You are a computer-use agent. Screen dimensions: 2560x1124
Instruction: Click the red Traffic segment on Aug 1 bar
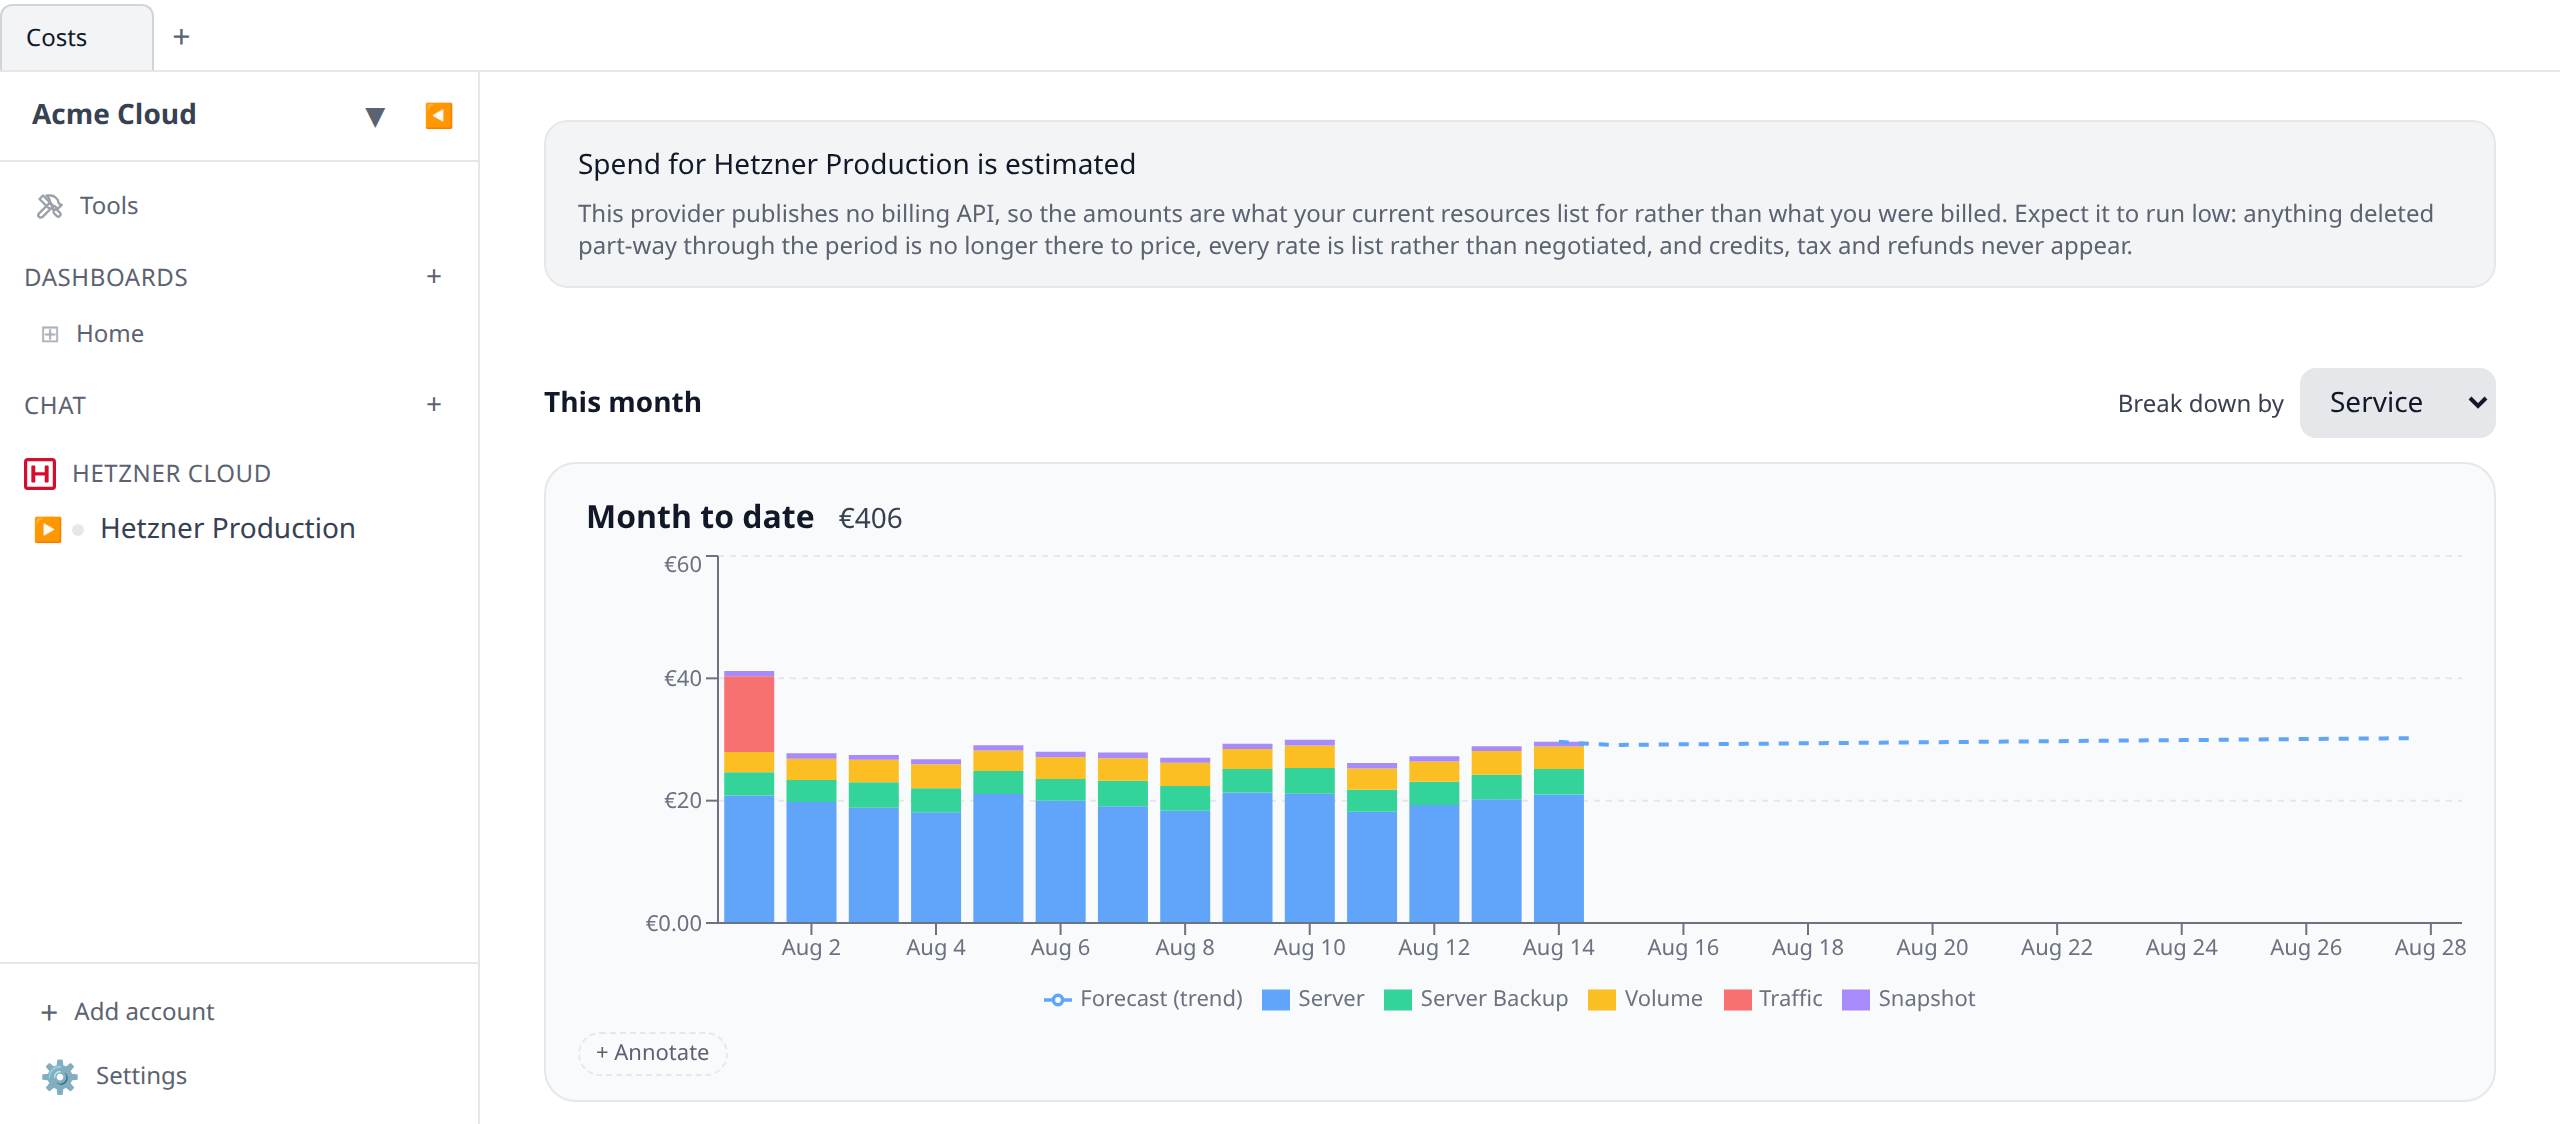749,714
